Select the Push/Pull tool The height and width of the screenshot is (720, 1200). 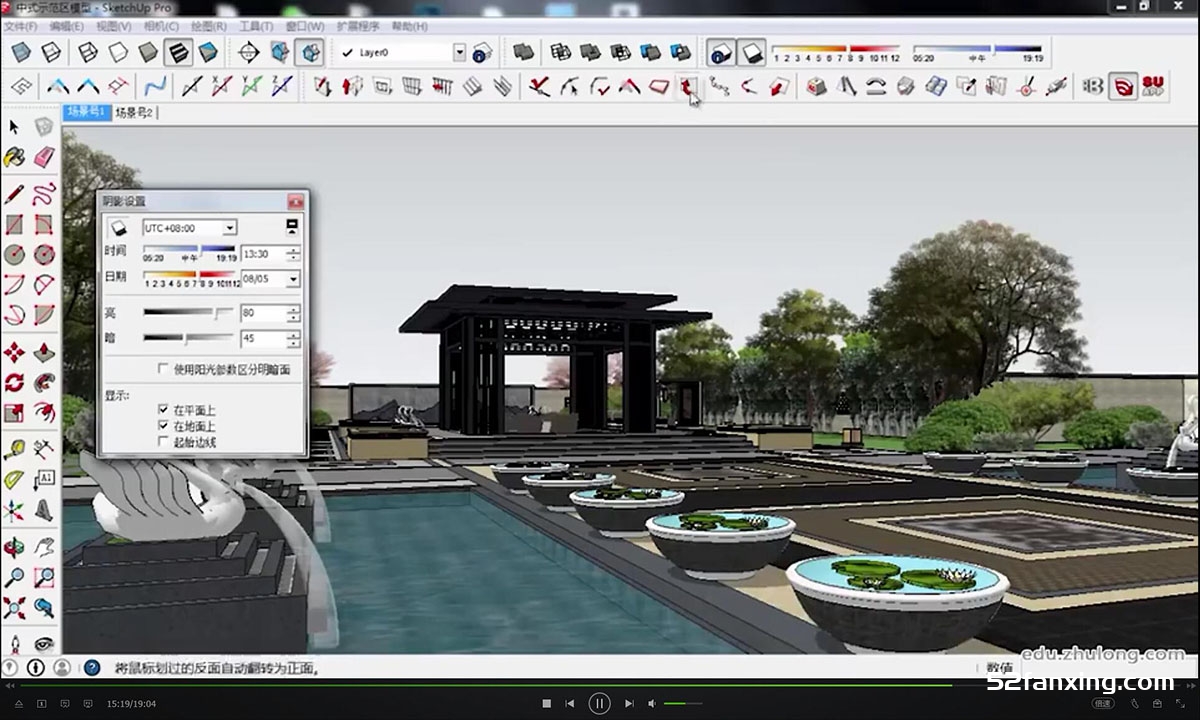[44, 352]
